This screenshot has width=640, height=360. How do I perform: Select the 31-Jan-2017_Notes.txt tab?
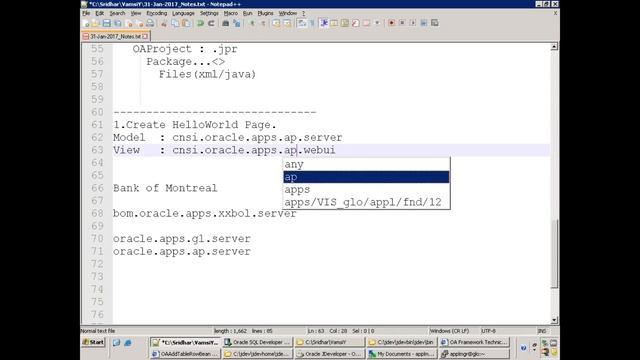[x=116, y=36]
